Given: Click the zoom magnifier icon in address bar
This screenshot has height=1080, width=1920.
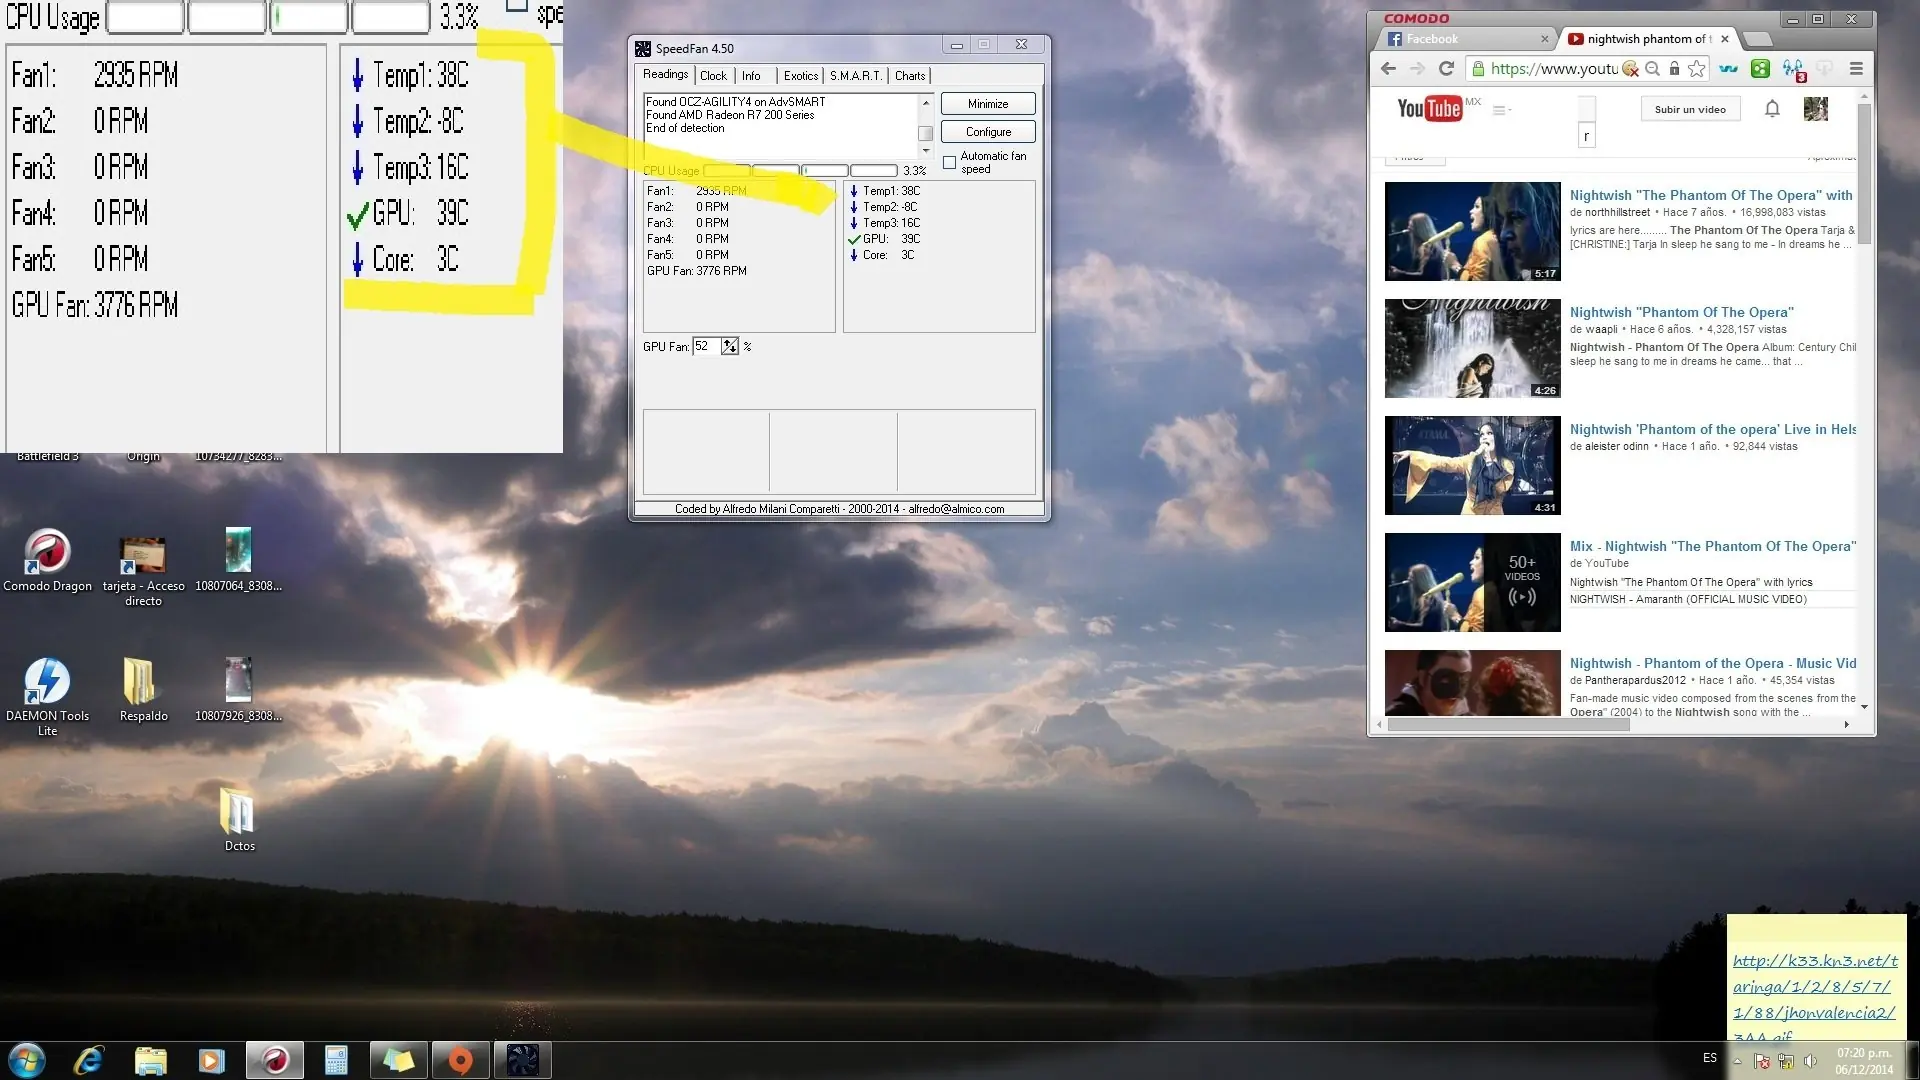Looking at the screenshot, I should pyautogui.click(x=1653, y=68).
